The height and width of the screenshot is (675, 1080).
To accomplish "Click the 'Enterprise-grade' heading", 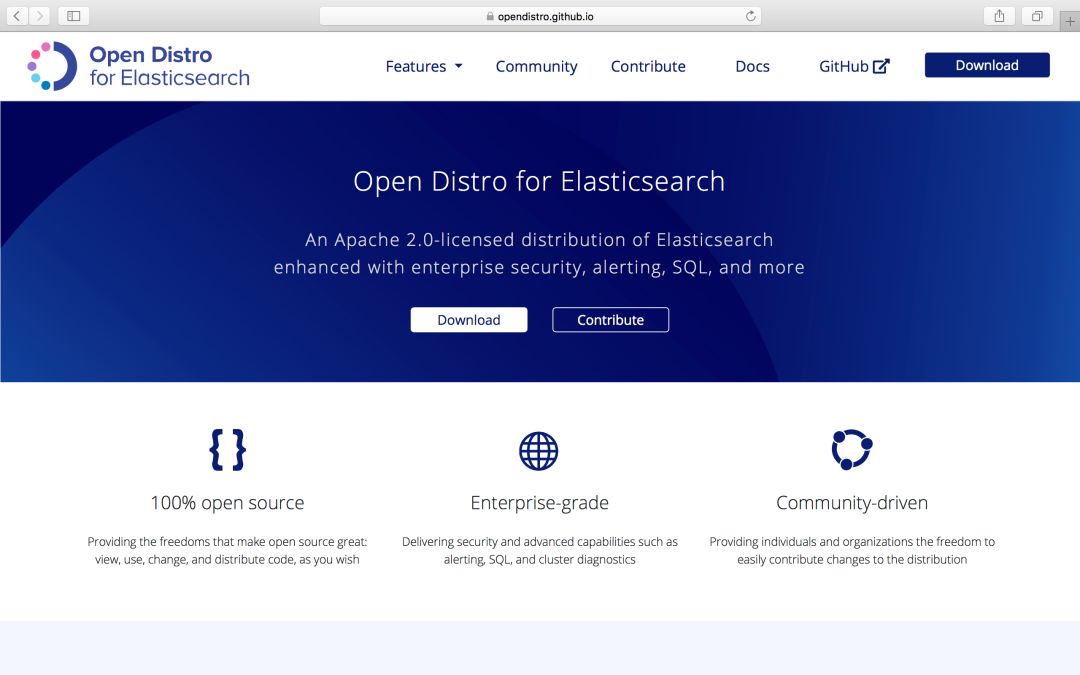I will (539, 503).
